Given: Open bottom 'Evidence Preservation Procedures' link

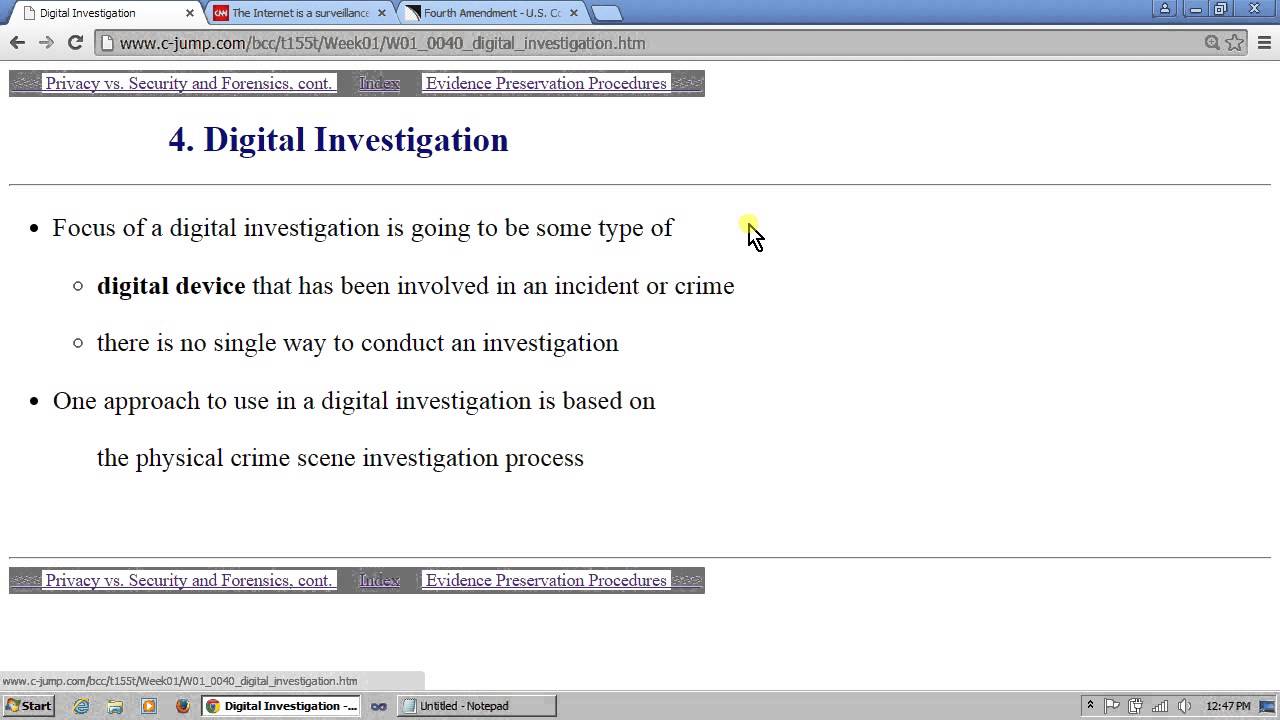Looking at the screenshot, I should pyautogui.click(x=546, y=580).
